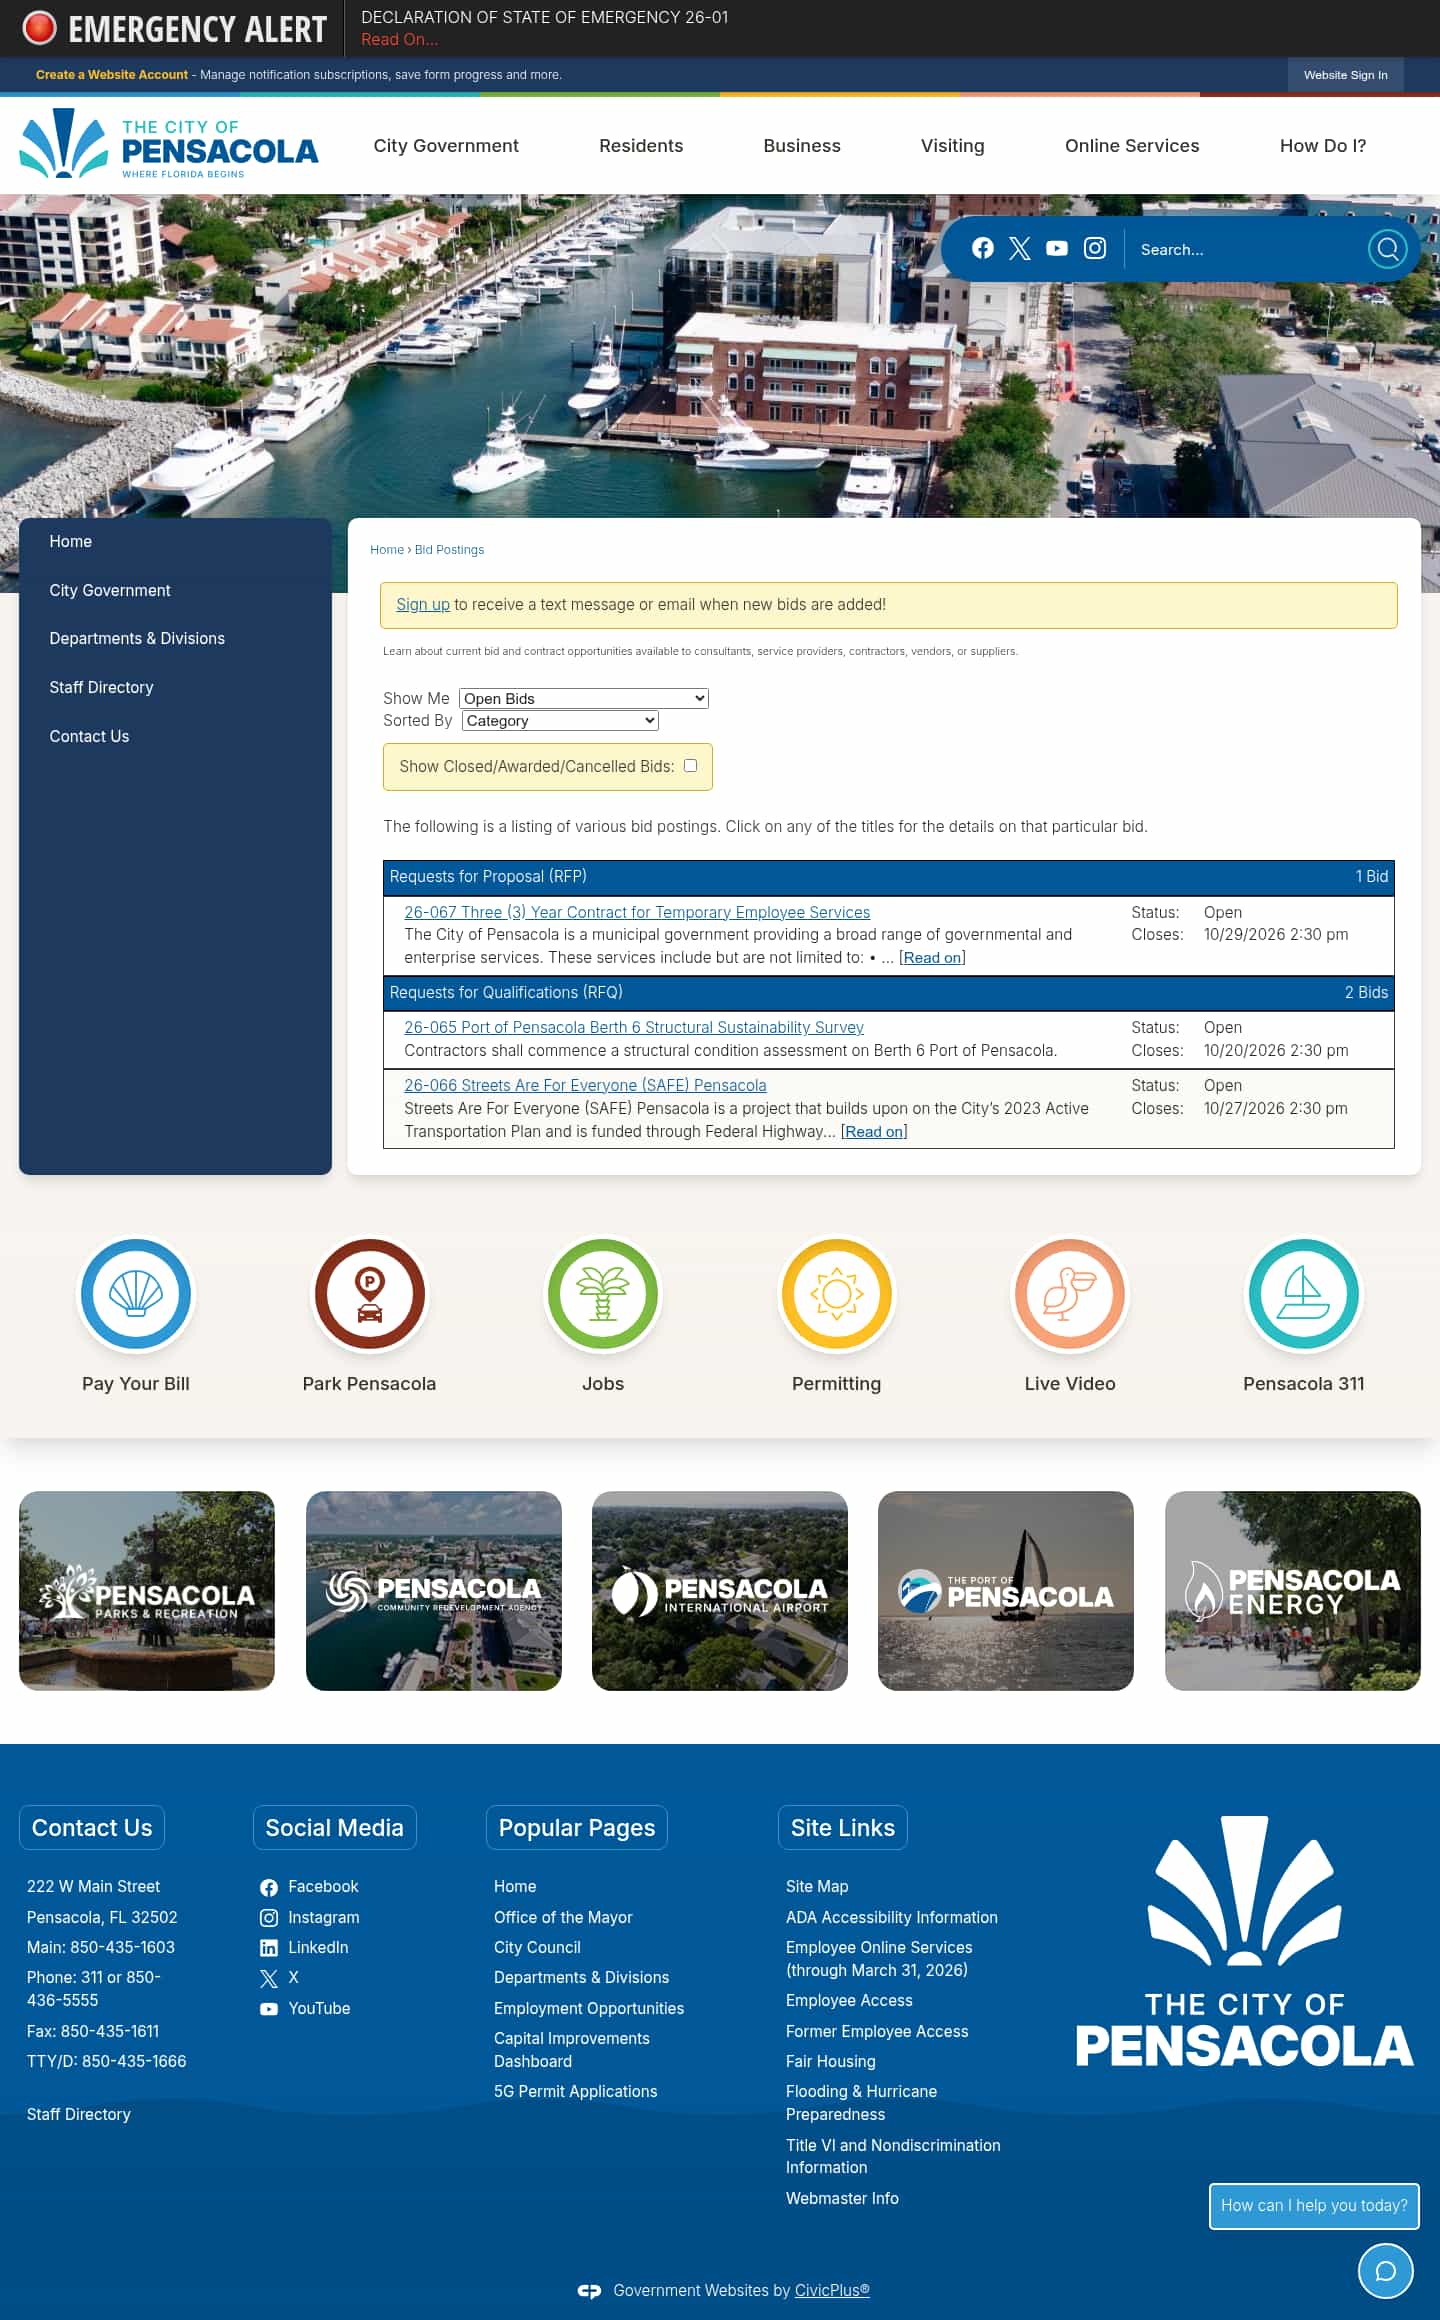1440x2320 pixels.
Task: Click the footer LinkedIn icon
Action: 269,1948
